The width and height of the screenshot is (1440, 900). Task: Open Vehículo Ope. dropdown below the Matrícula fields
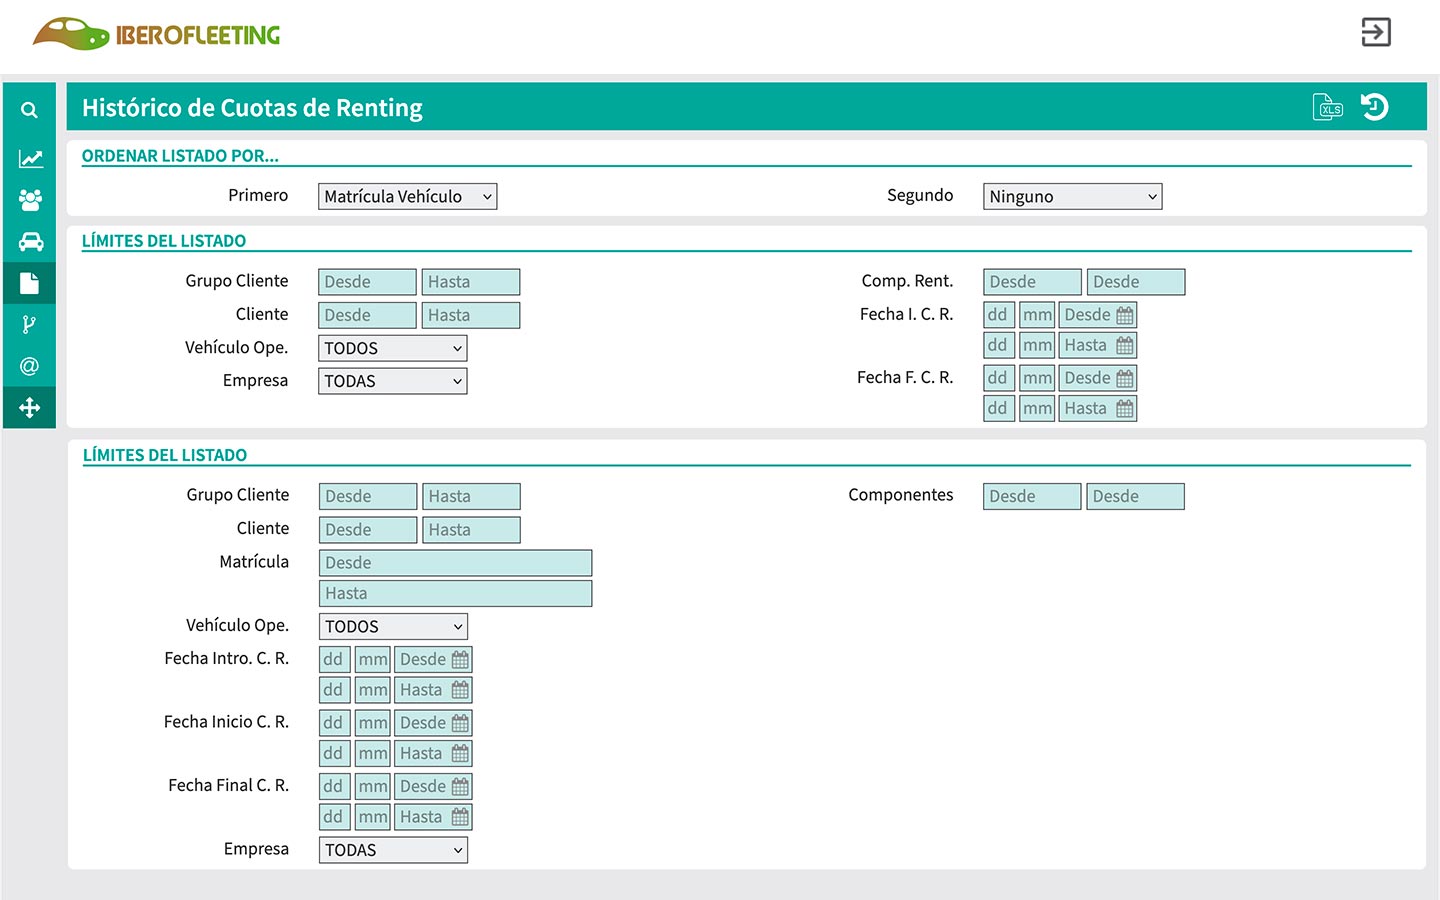(x=393, y=626)
